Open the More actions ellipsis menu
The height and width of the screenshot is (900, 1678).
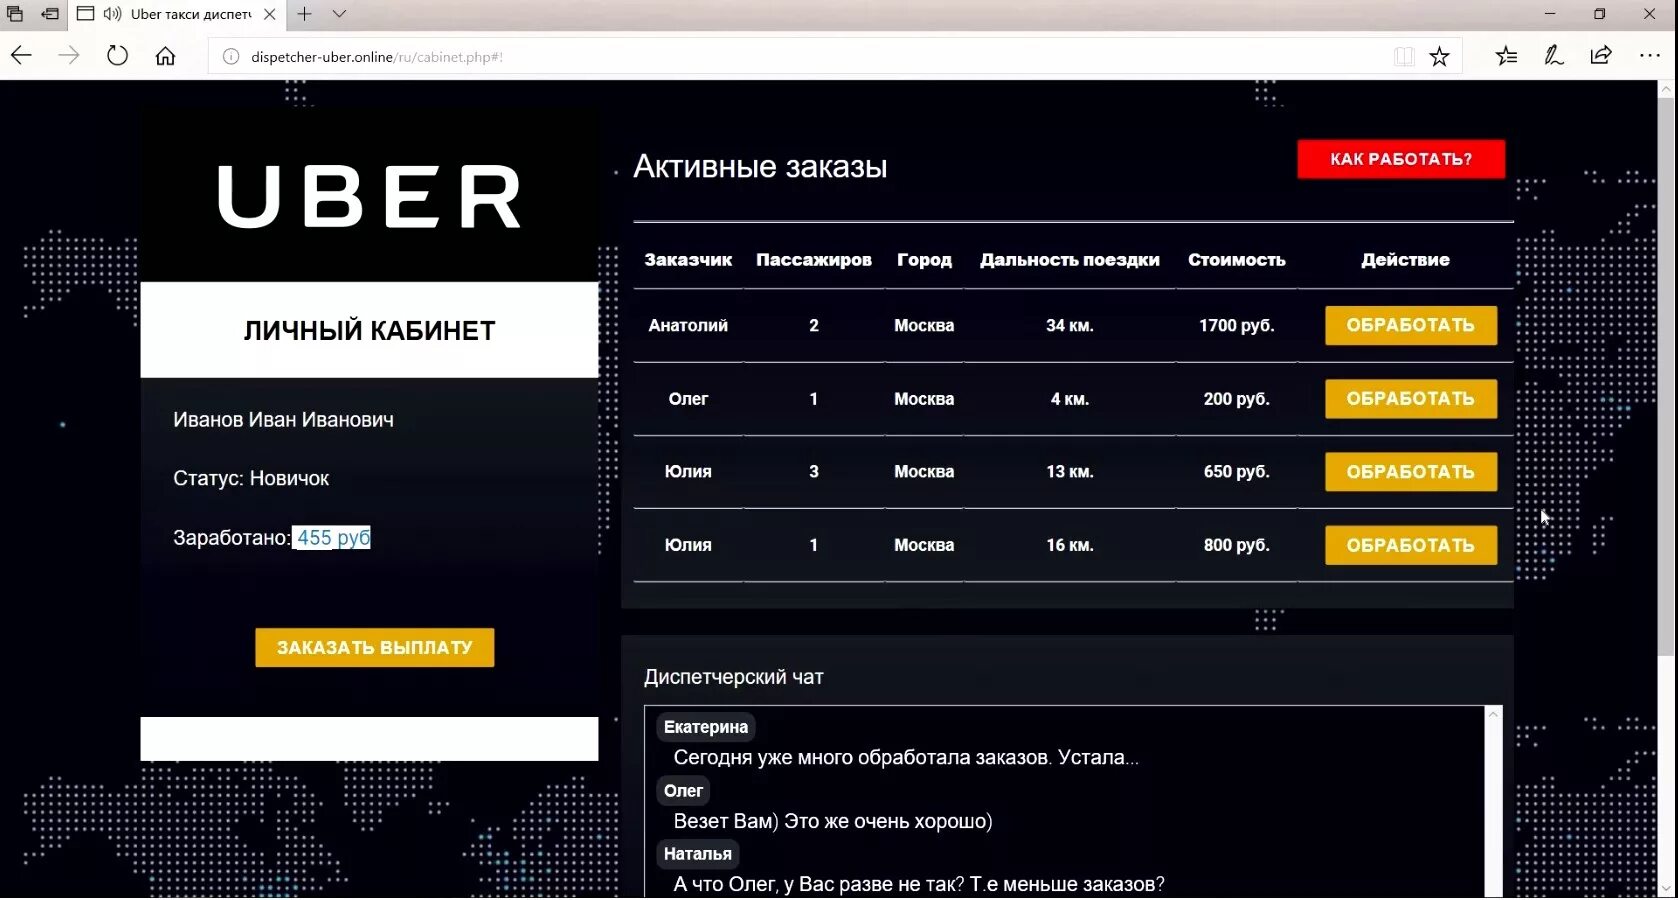pyautogui.click(x=1650, y=56)
